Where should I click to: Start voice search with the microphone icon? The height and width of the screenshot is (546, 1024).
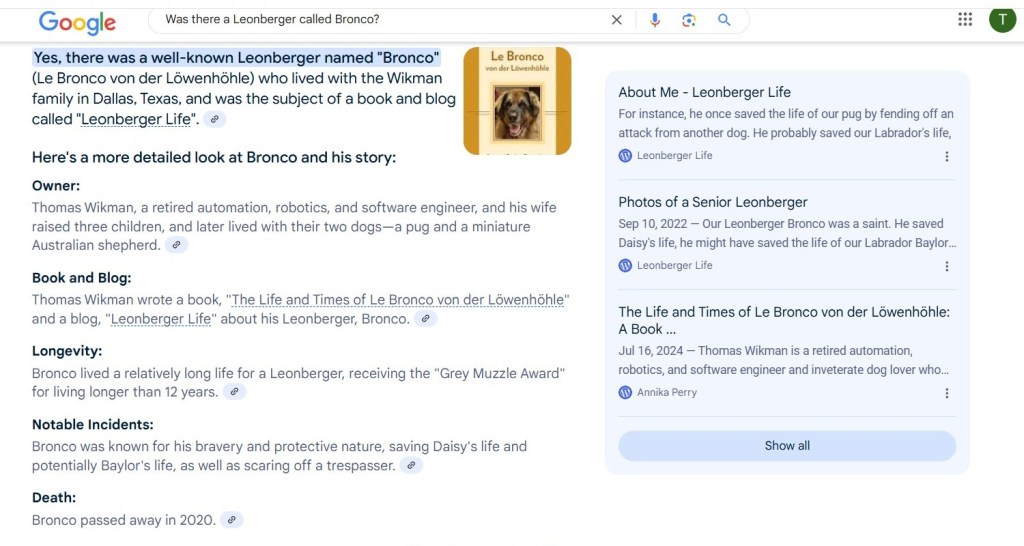click(654, 20)
